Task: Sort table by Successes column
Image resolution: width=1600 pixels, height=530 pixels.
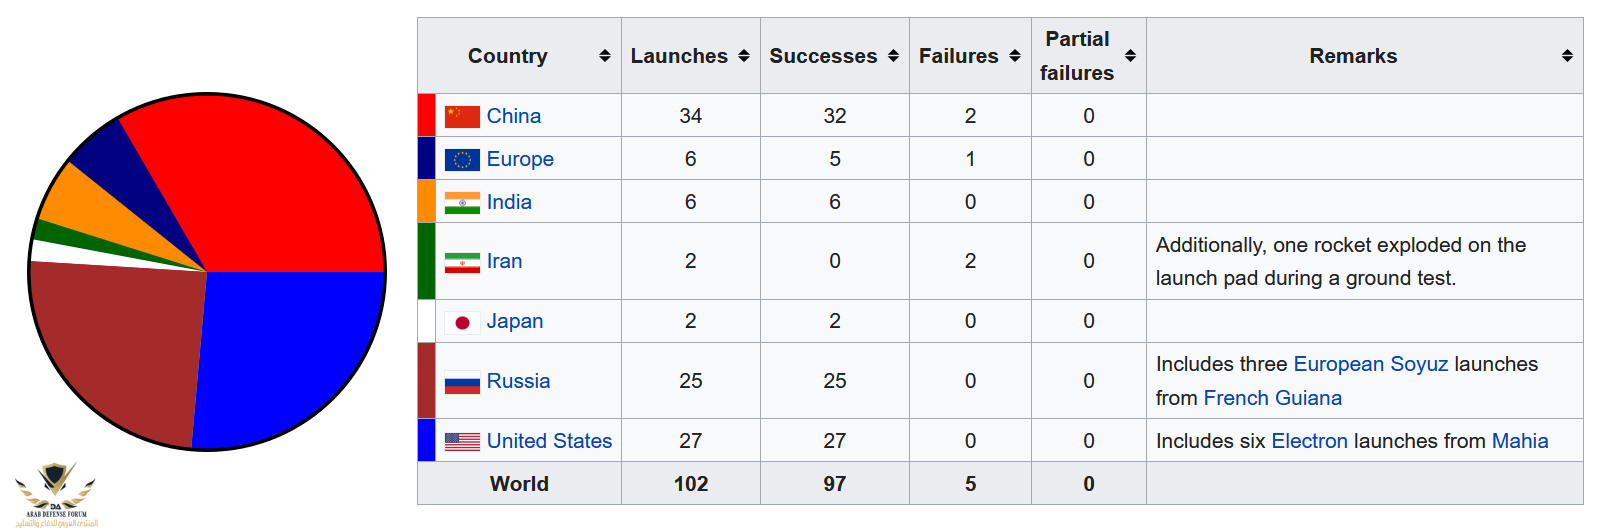Action: [x=893, y=56]
